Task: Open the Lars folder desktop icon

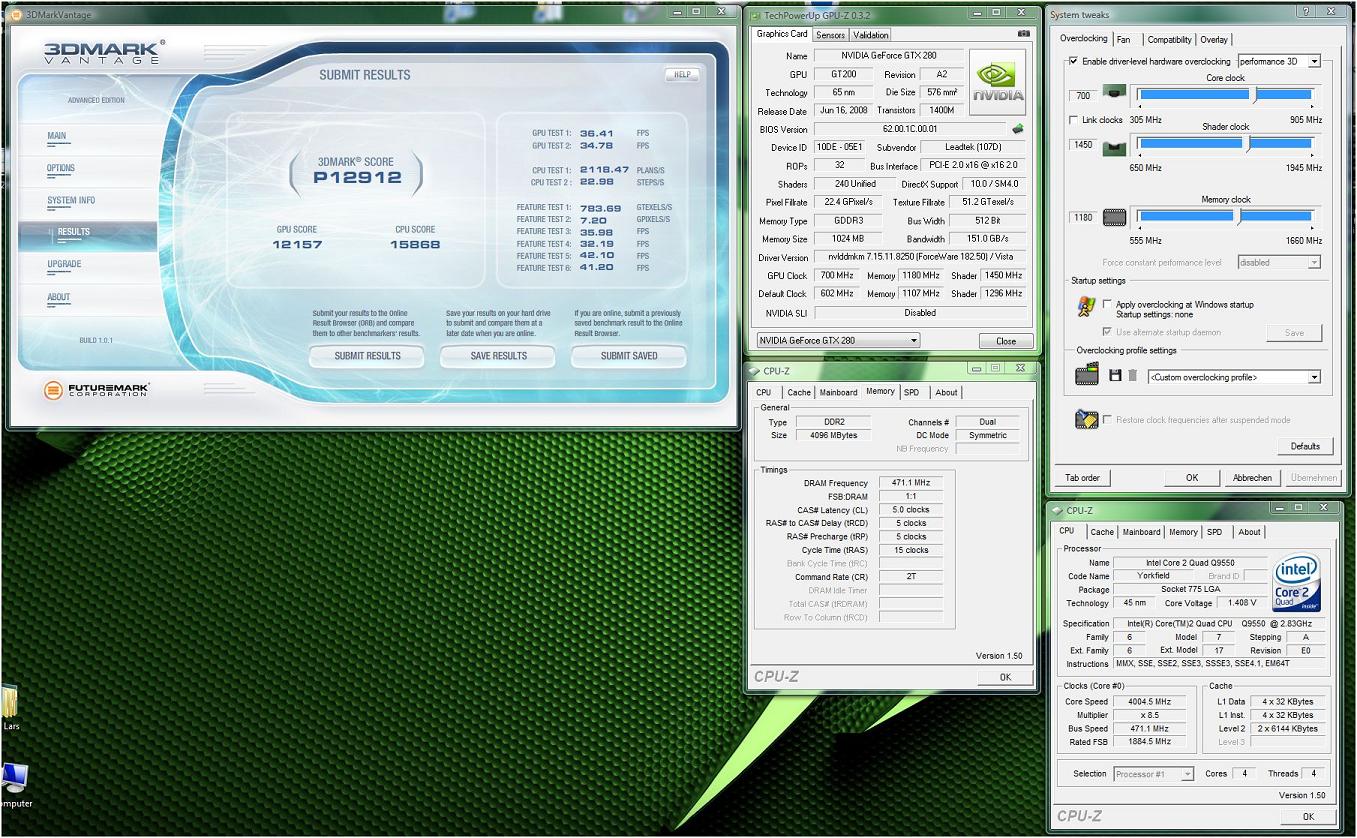Action: 10,708
